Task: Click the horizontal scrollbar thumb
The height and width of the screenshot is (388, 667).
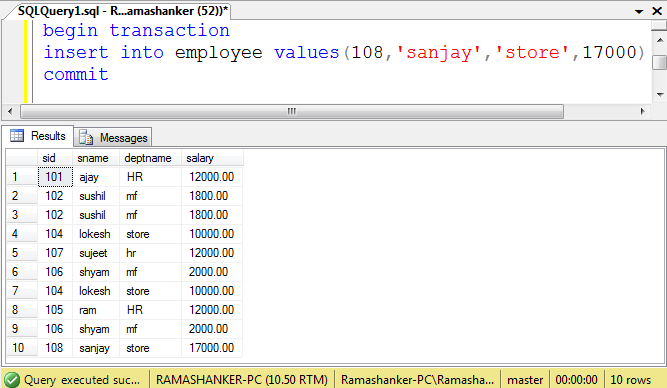Action: (292, 111)
